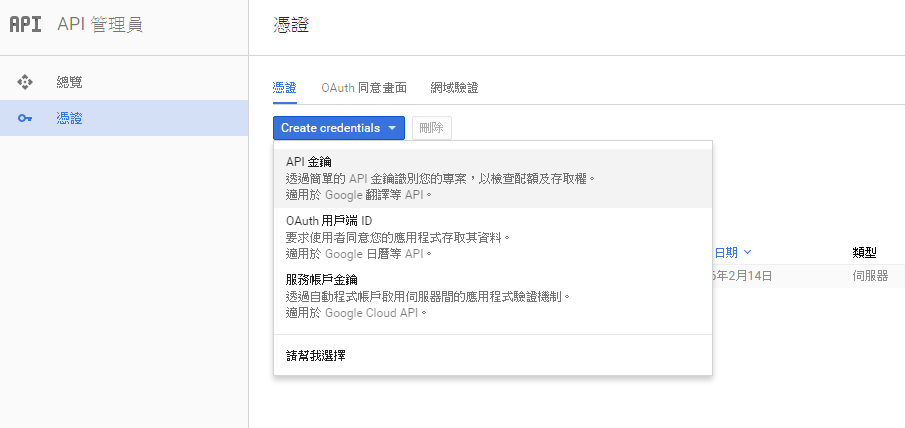
Task: Choose API 金鑰 from the dropdown menu
Action: point(493,178)
